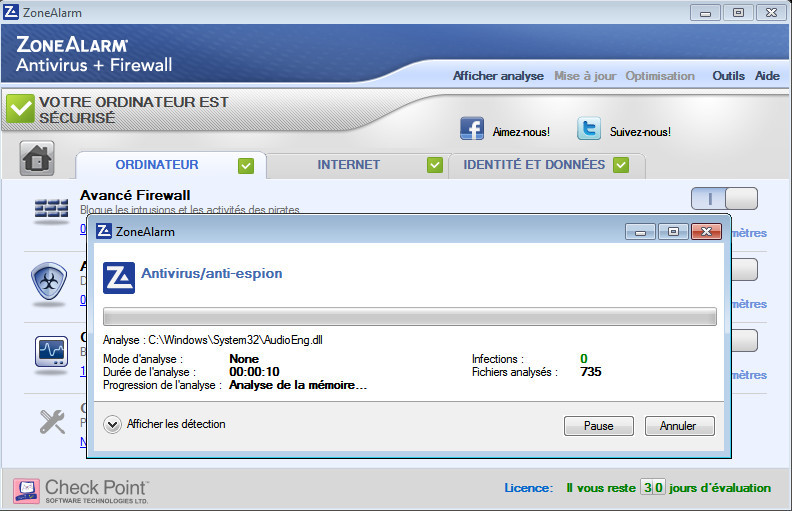Click the wrench and screwdriver tools icon

52,422
